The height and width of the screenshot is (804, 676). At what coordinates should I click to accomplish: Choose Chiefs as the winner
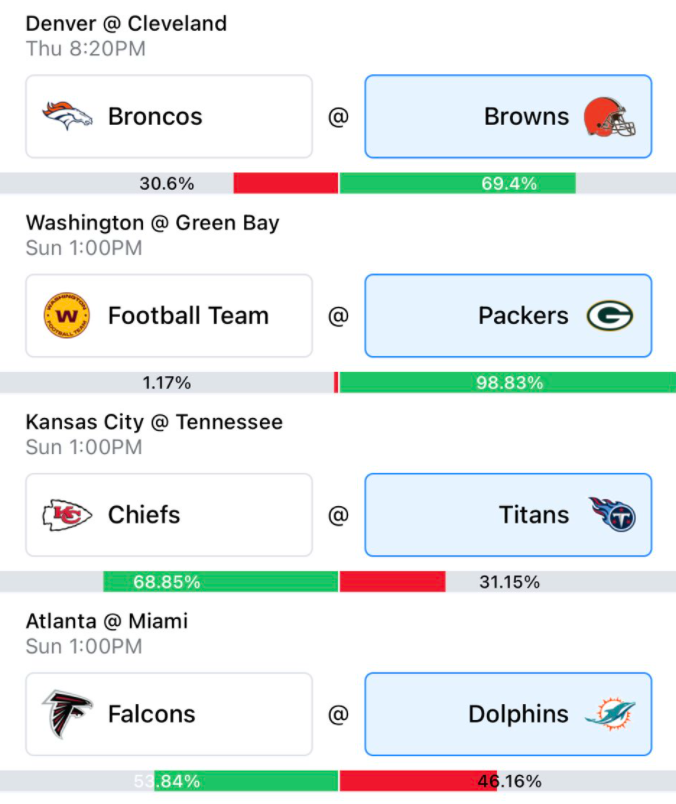coord(169,515)
